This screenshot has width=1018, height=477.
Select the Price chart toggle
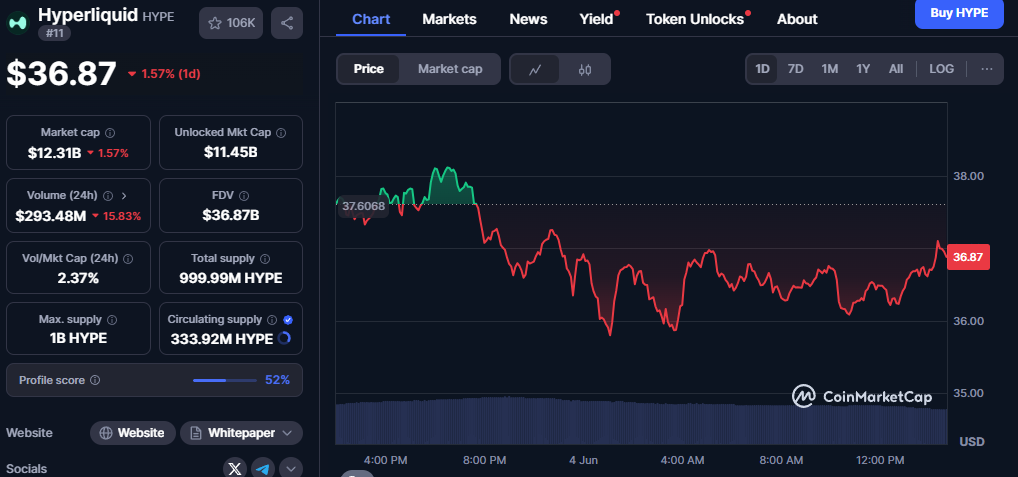[369, 69]
